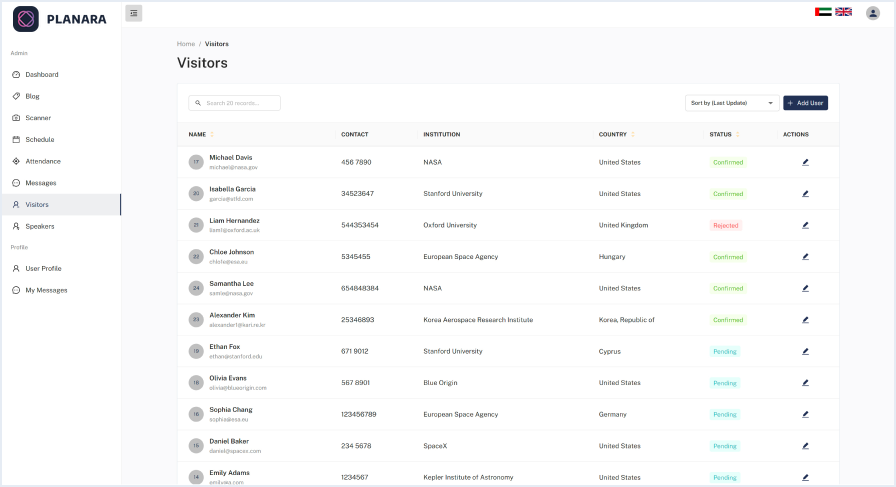Click the contact number 123456789
This screenshot has height=487, width=896.
tap(358, 414)
